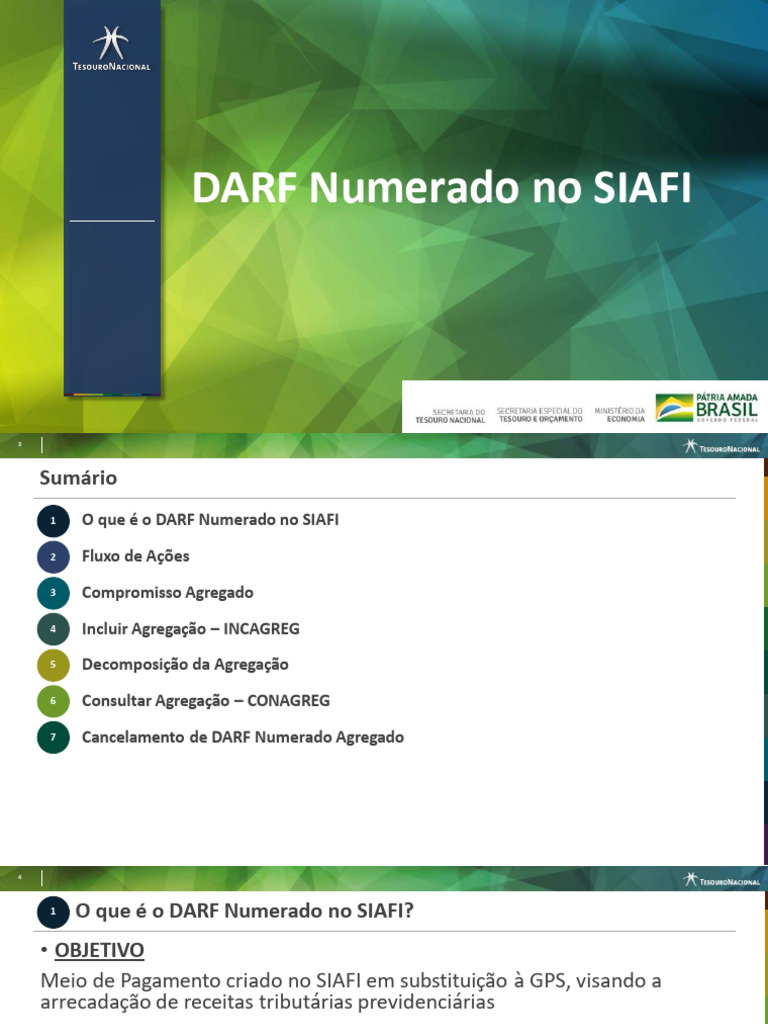
Task: Click the 'OBJETIVO' underlined heading
Action: [99, 950]
